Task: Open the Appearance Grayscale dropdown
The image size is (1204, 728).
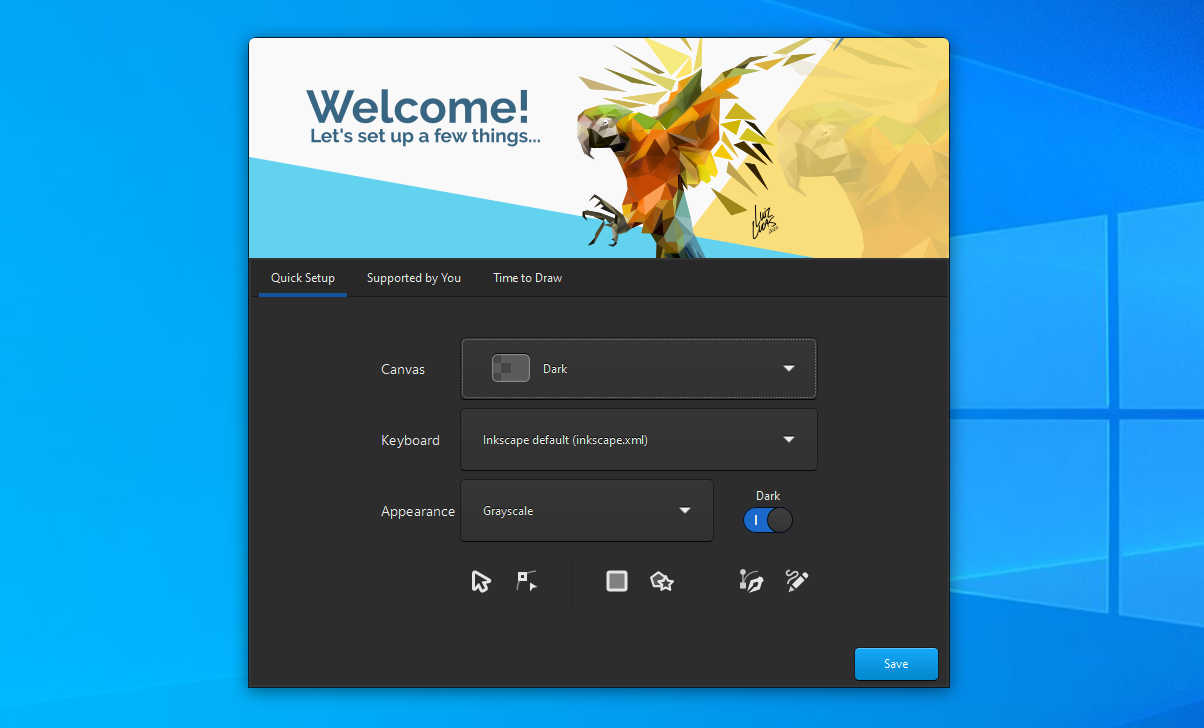Action: click(587, 510)
